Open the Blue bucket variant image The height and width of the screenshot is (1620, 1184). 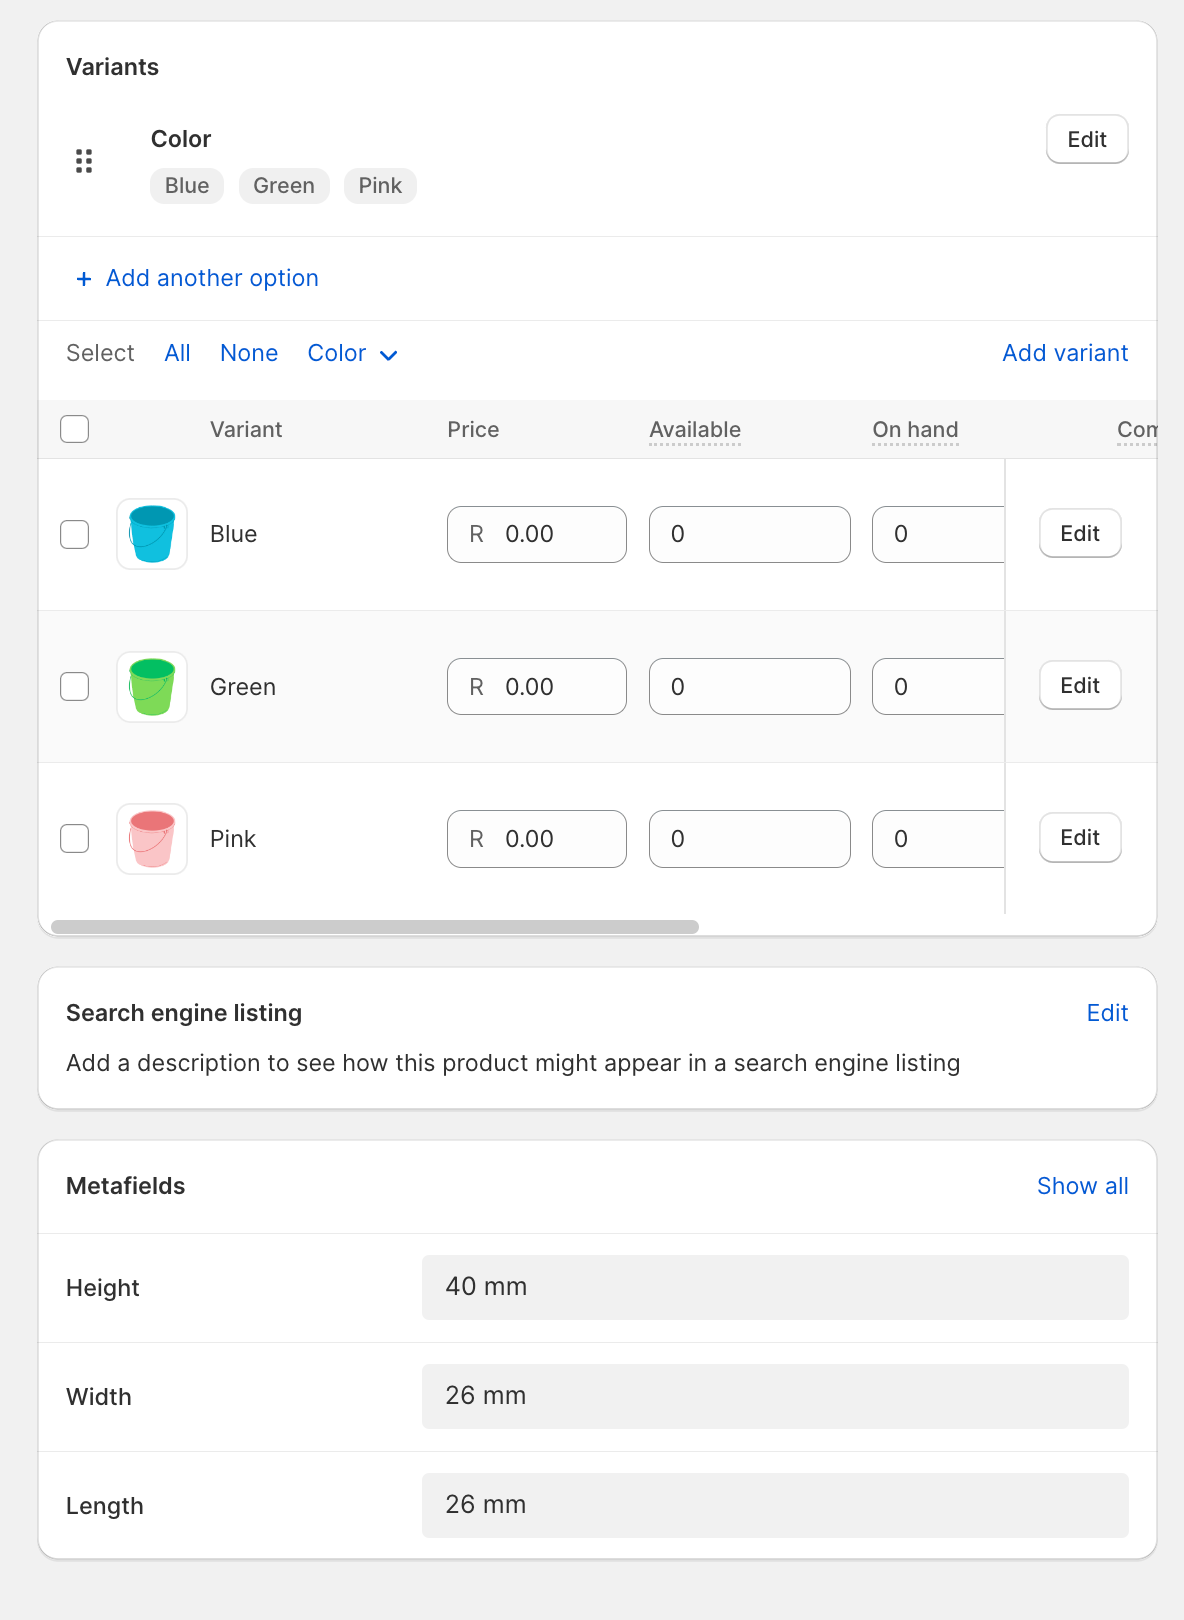[152, 534]
